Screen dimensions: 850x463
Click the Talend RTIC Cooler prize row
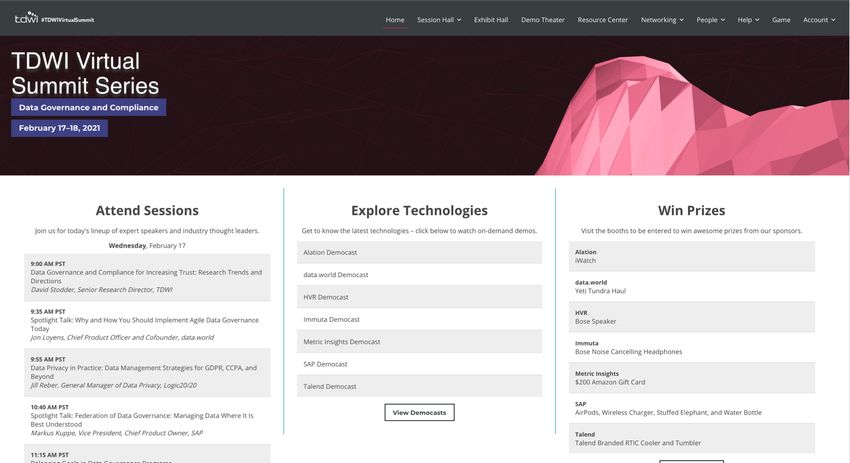click(691, 439)
